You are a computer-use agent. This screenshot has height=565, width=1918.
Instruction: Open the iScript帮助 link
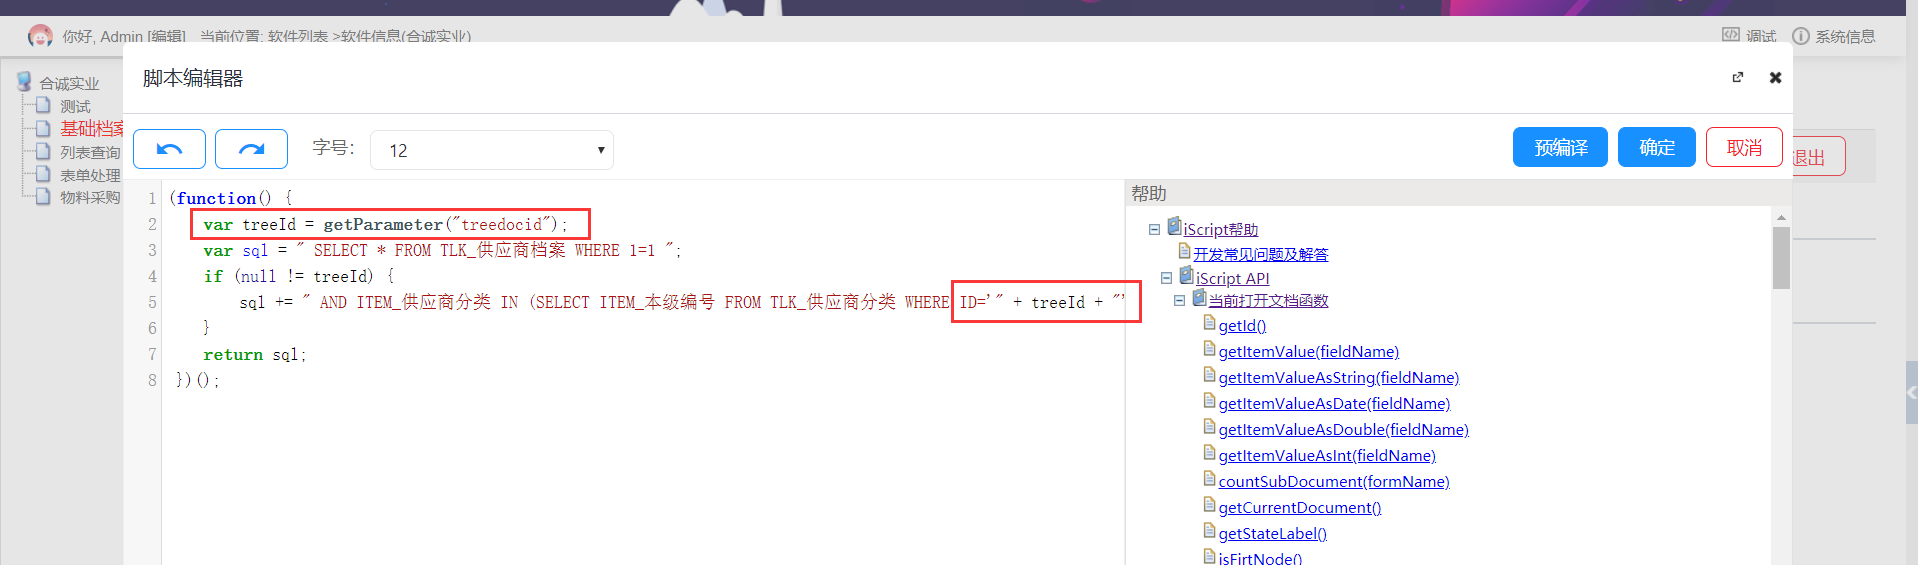(x=1220, y=230)
